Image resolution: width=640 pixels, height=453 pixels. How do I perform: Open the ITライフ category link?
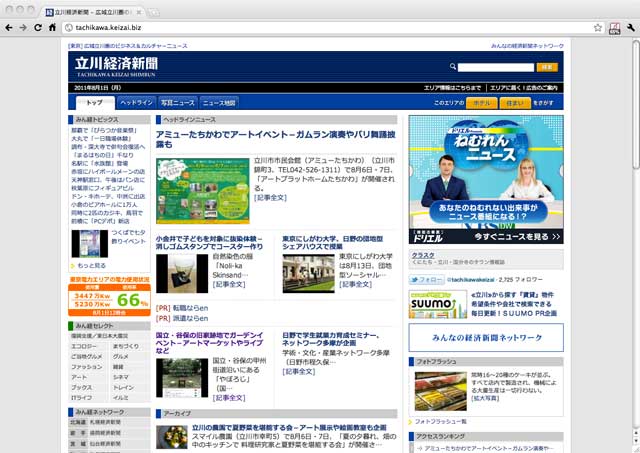tap(82, 397)
